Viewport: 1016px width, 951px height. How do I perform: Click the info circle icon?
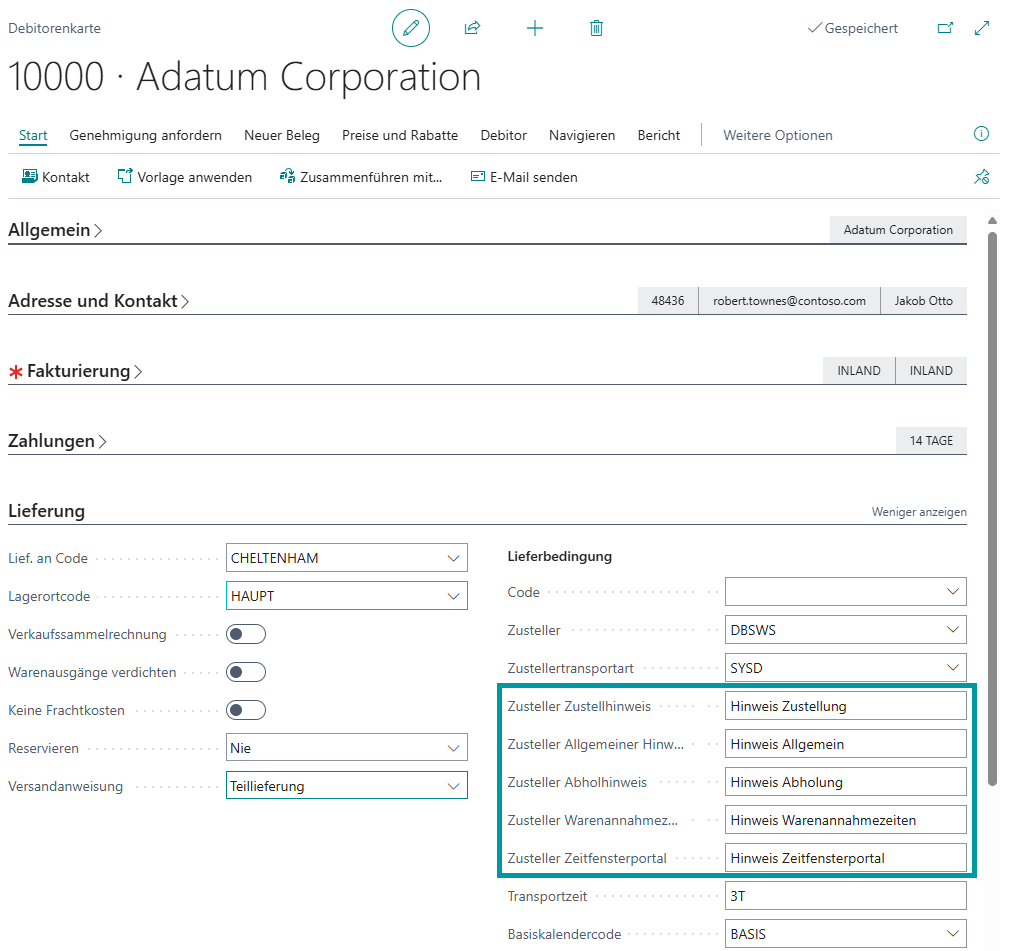981,134
